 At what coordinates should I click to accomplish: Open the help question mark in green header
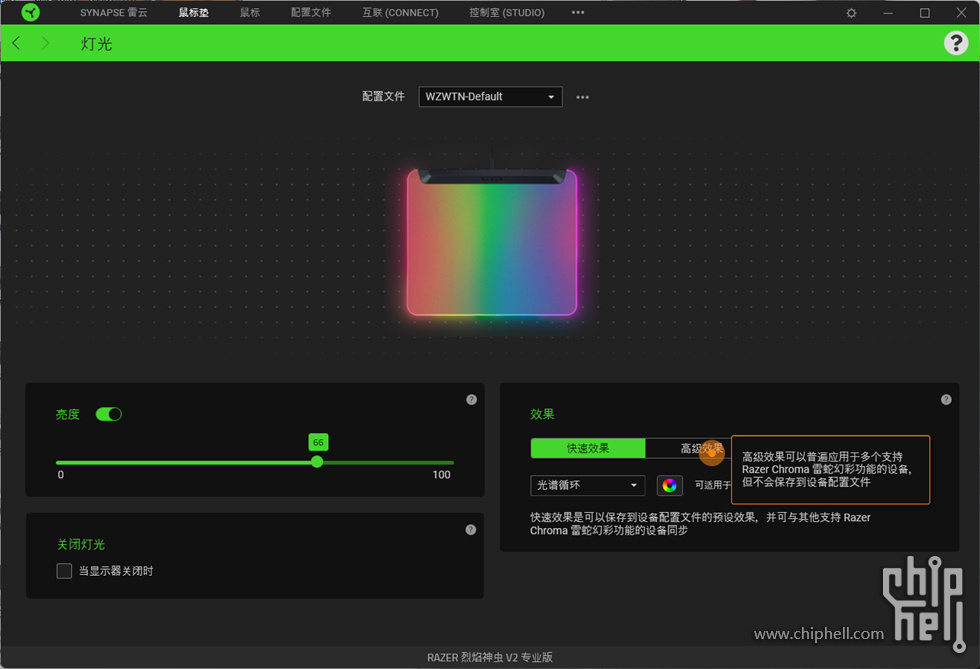tap(956, 43)
